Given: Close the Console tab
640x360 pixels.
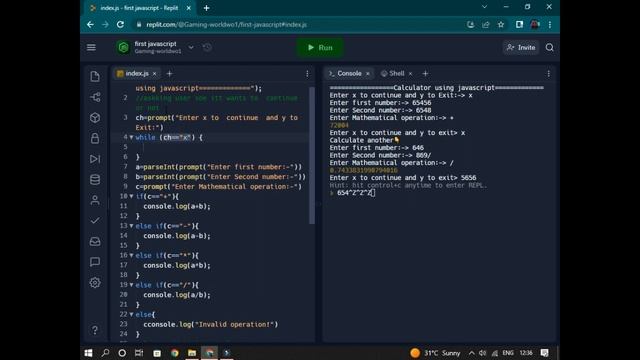Looking at the screenshot, I should click(x=368, y=73).
